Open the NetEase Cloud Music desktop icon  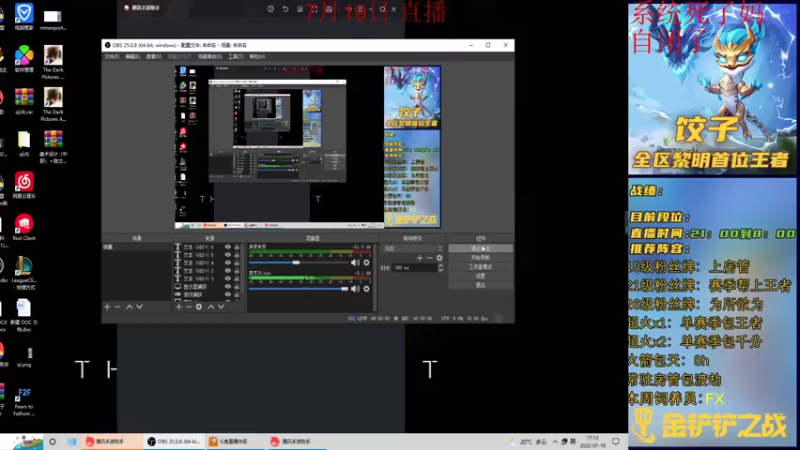coord(24,186)
